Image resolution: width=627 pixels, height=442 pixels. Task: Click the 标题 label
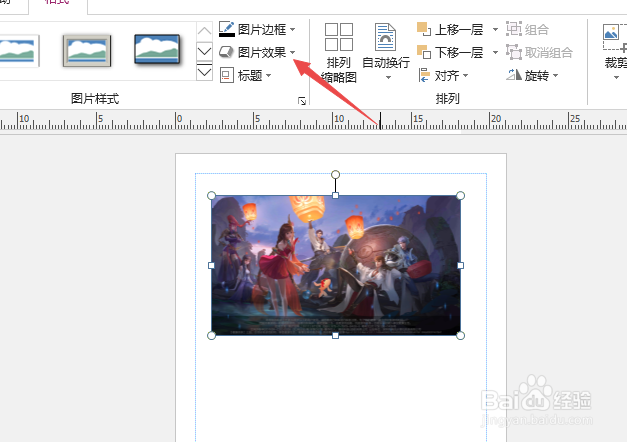pos(250,75)
